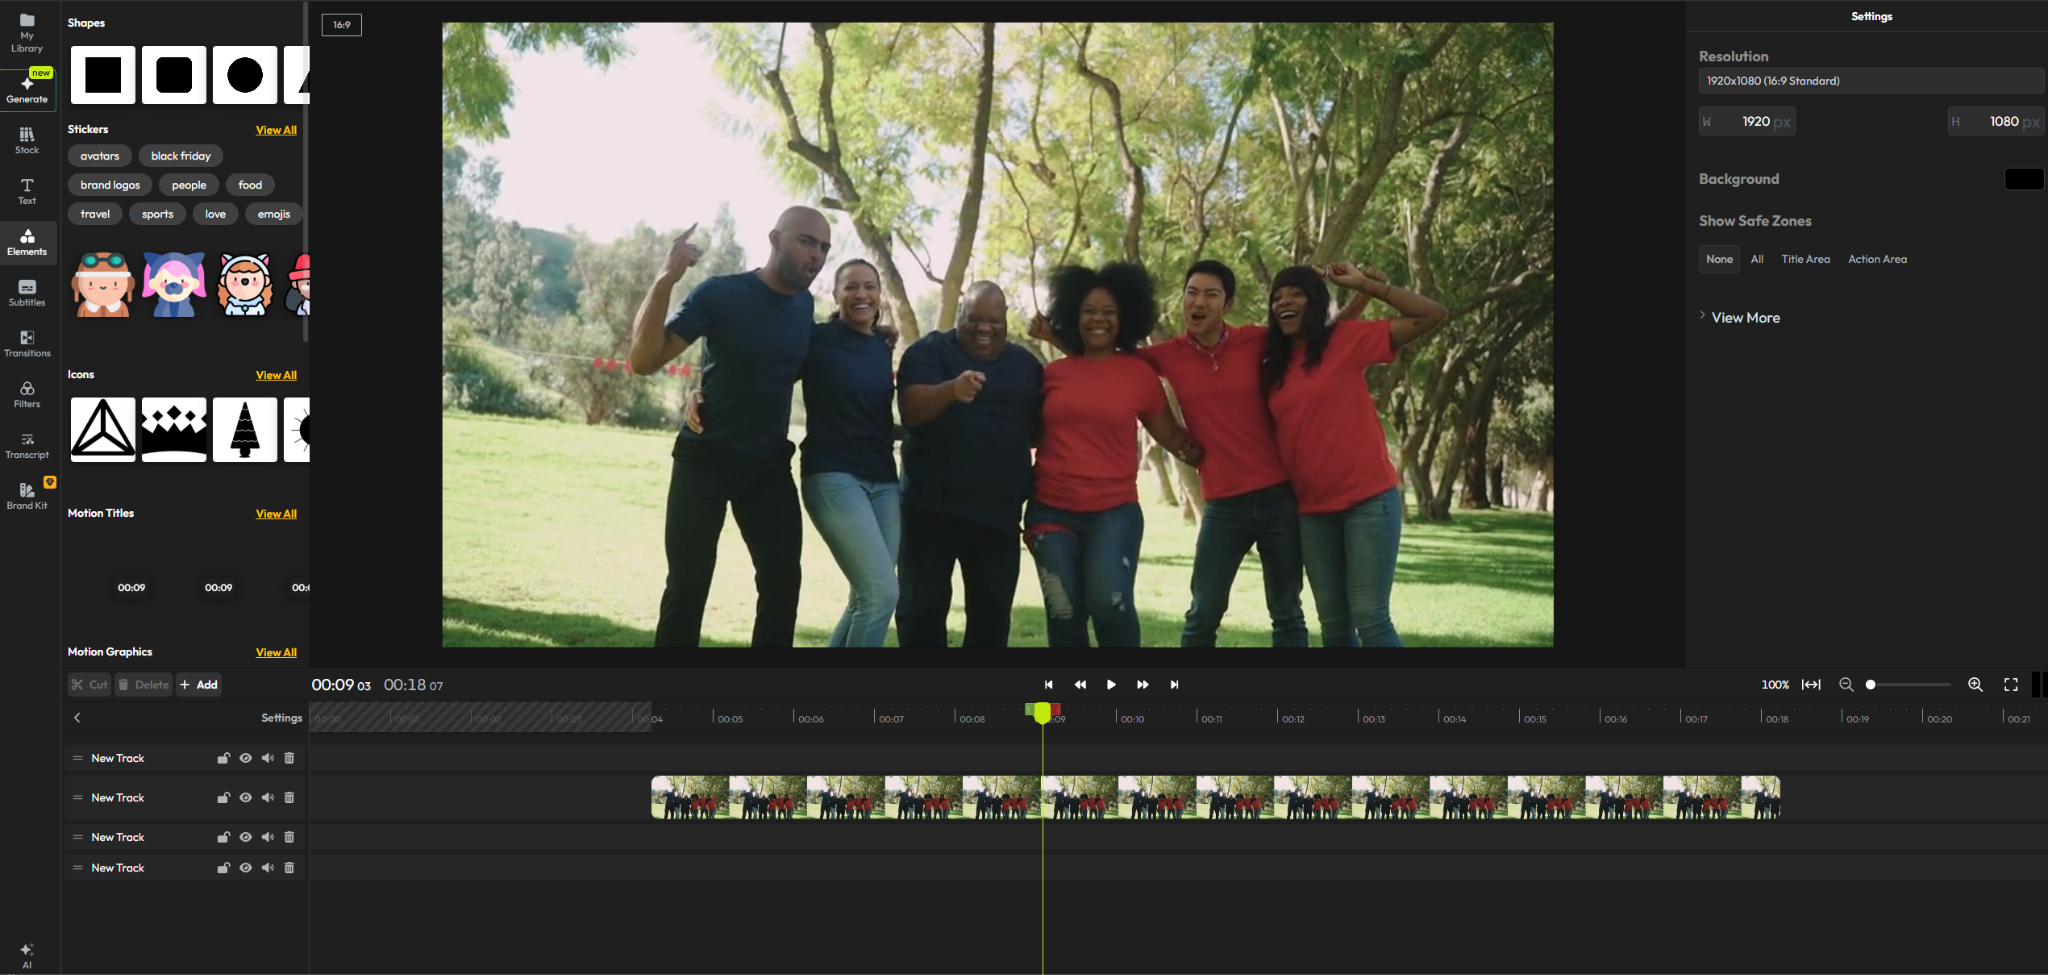Select the black friday sticker tag
The width and height of the screenshot is (2048, 975).
click(x=181, y=156)
